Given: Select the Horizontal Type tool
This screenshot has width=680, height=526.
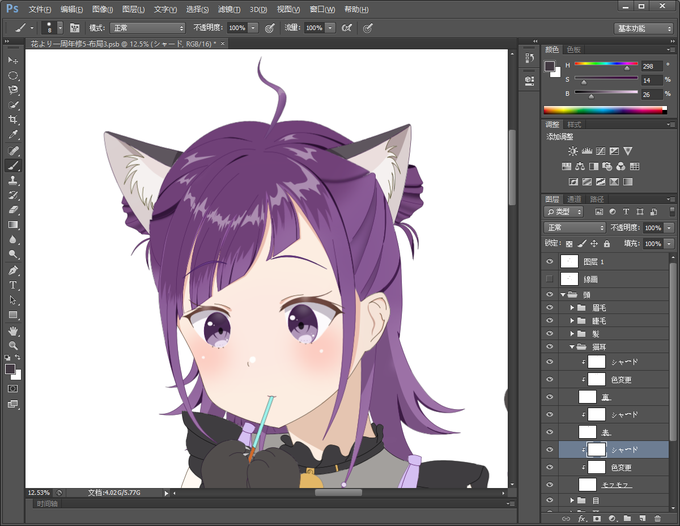Looking at the screenshot, I should (13, 285).
